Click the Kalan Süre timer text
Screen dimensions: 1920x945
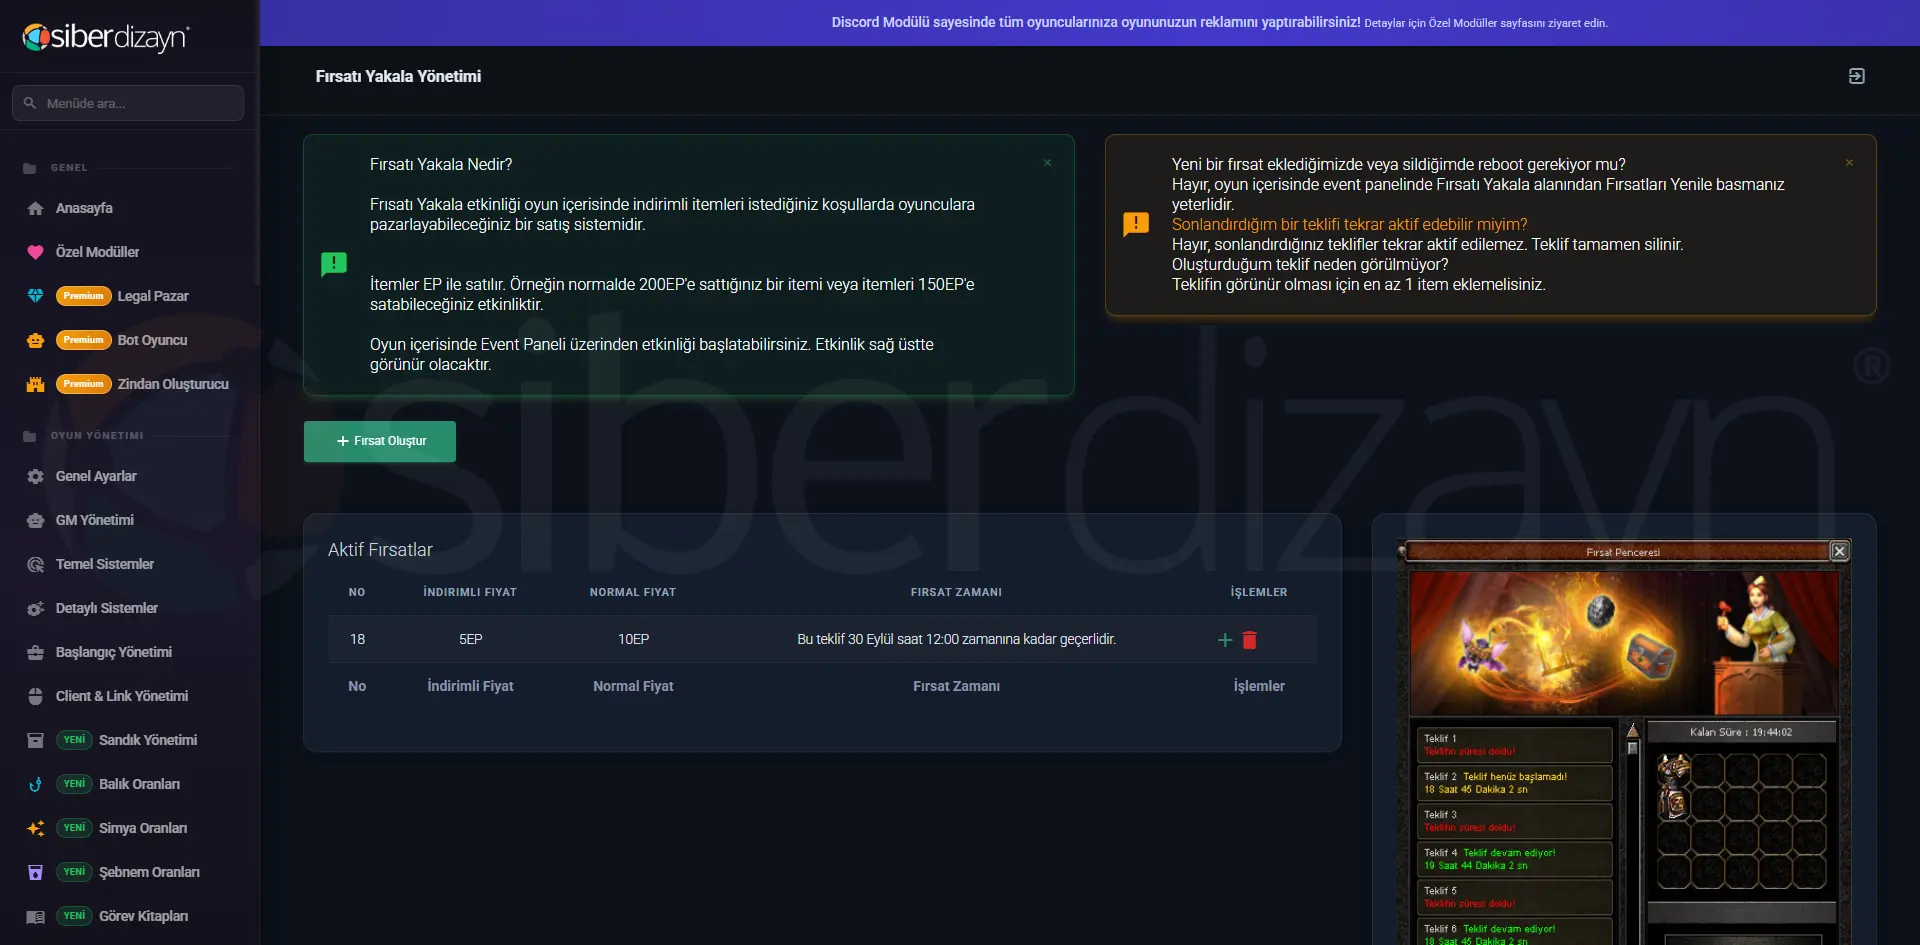point(1741,732)
